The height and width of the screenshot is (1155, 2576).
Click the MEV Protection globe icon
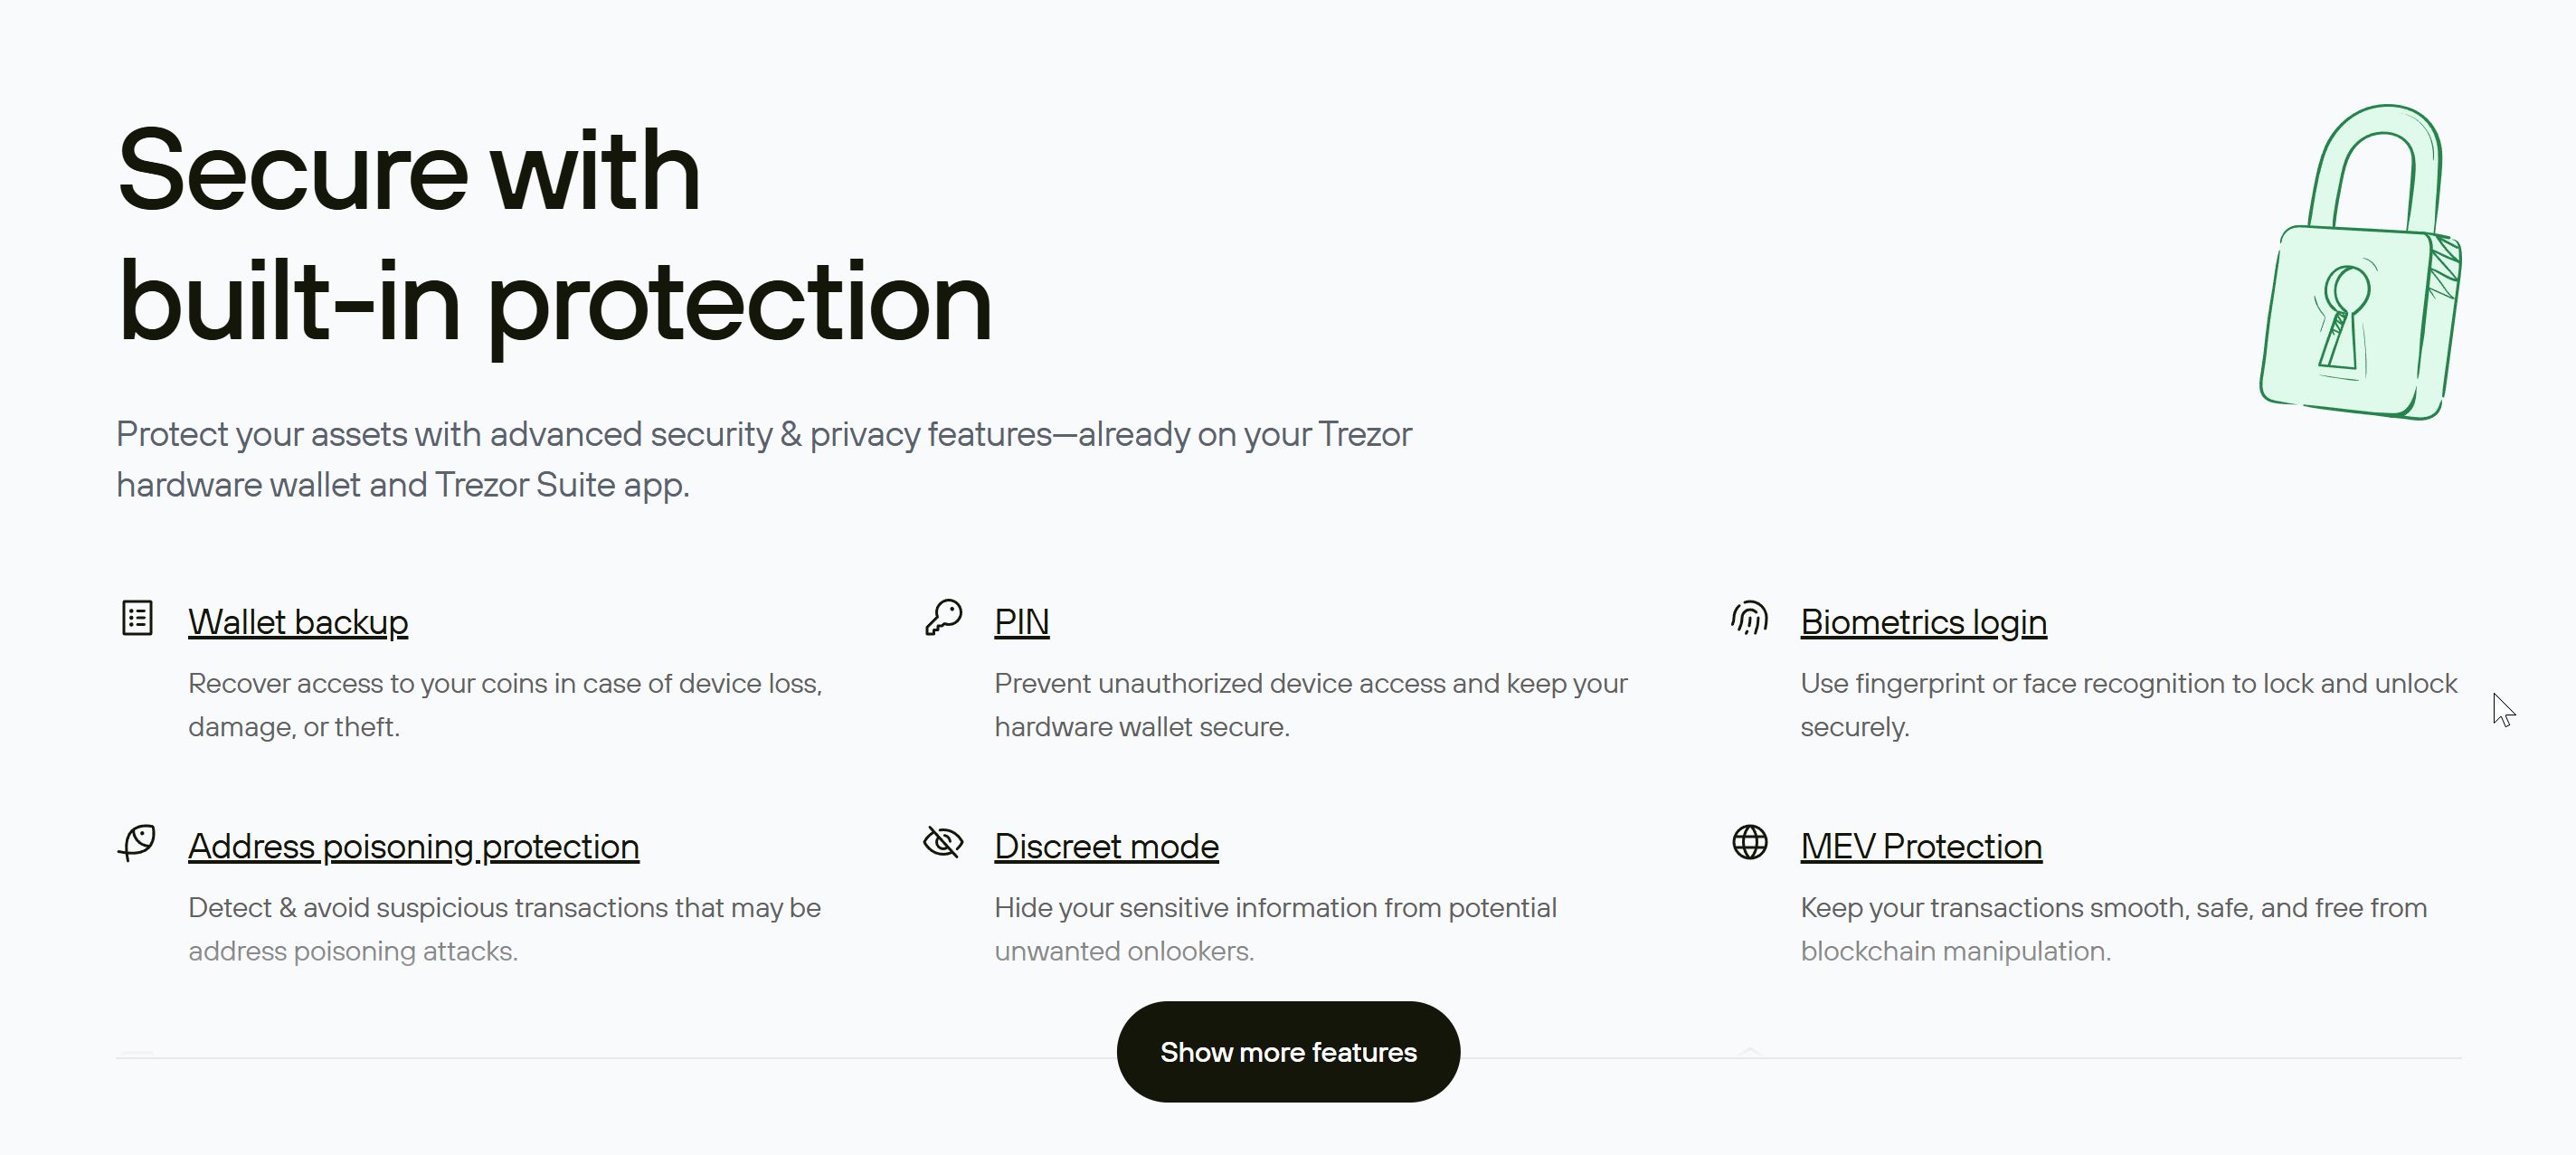click(1749, 842)
